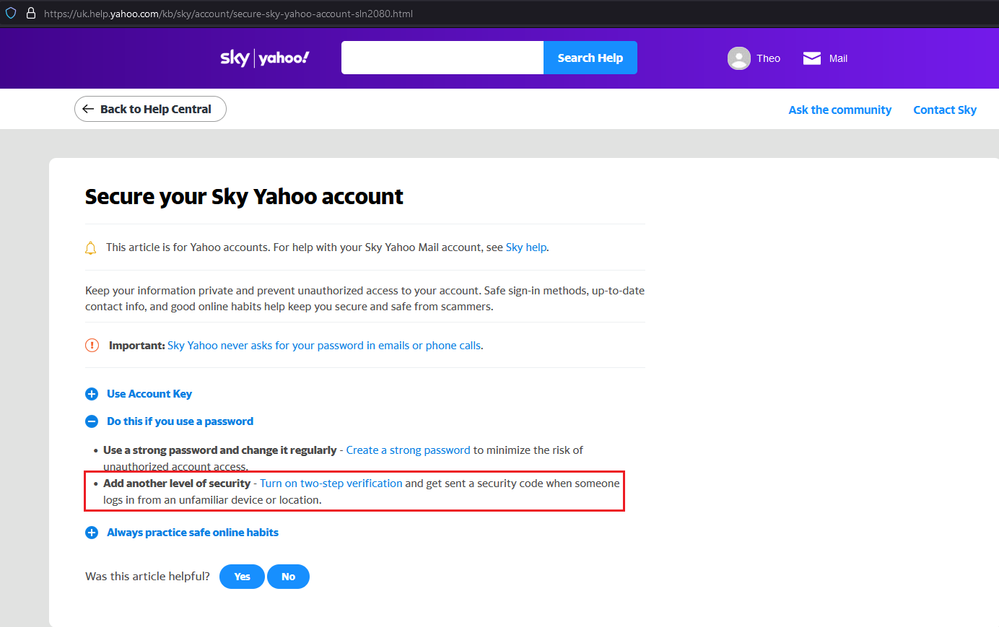This screenshot has width=999, height=627.
Task: Open the Mail envelope icon
Action: (x=812, y=58)
